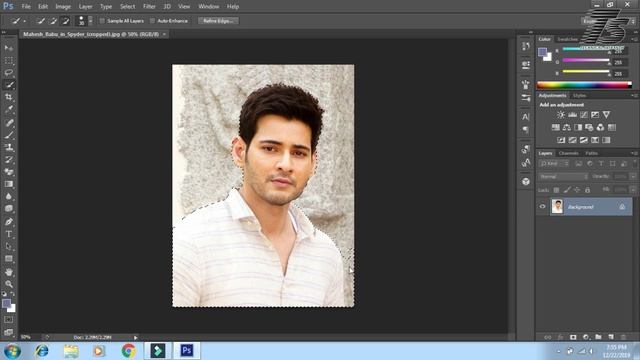Screen dimensions: 640x360
Task: Open the tool preset picker dropdown
Action: 24,21
